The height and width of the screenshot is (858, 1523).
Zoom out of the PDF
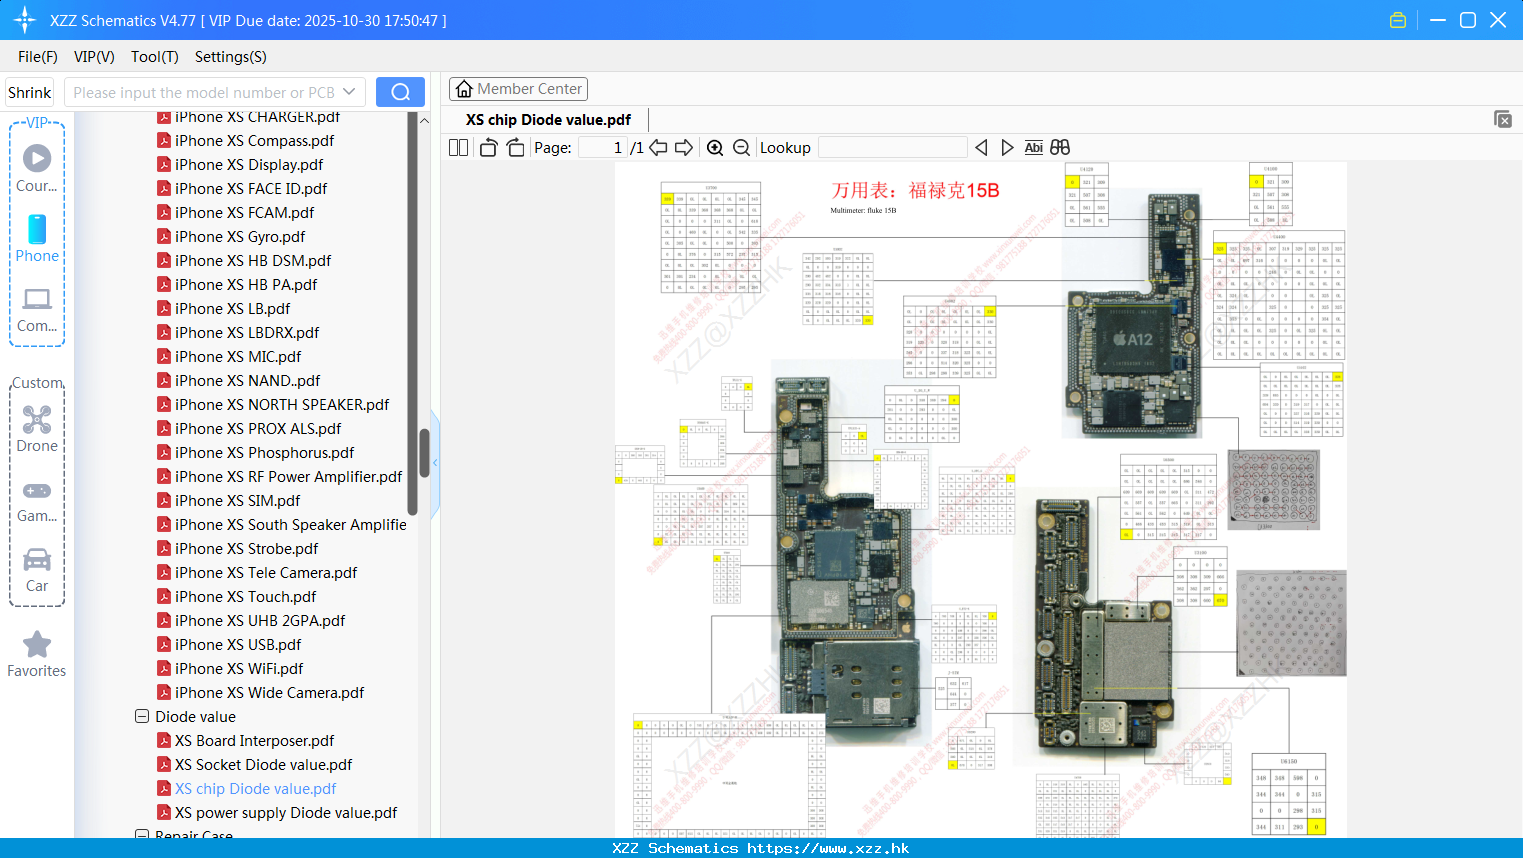point(741,148)
